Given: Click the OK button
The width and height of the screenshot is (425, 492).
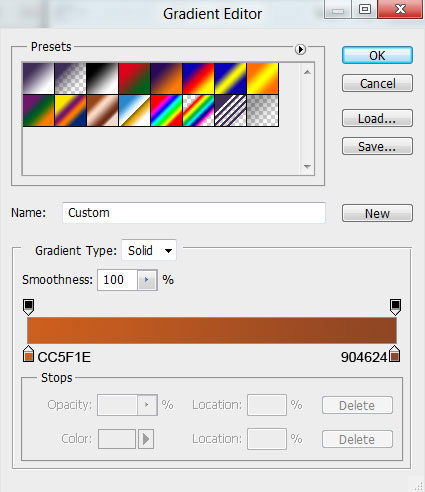Looking at the screenshot, I should point(377,55).
